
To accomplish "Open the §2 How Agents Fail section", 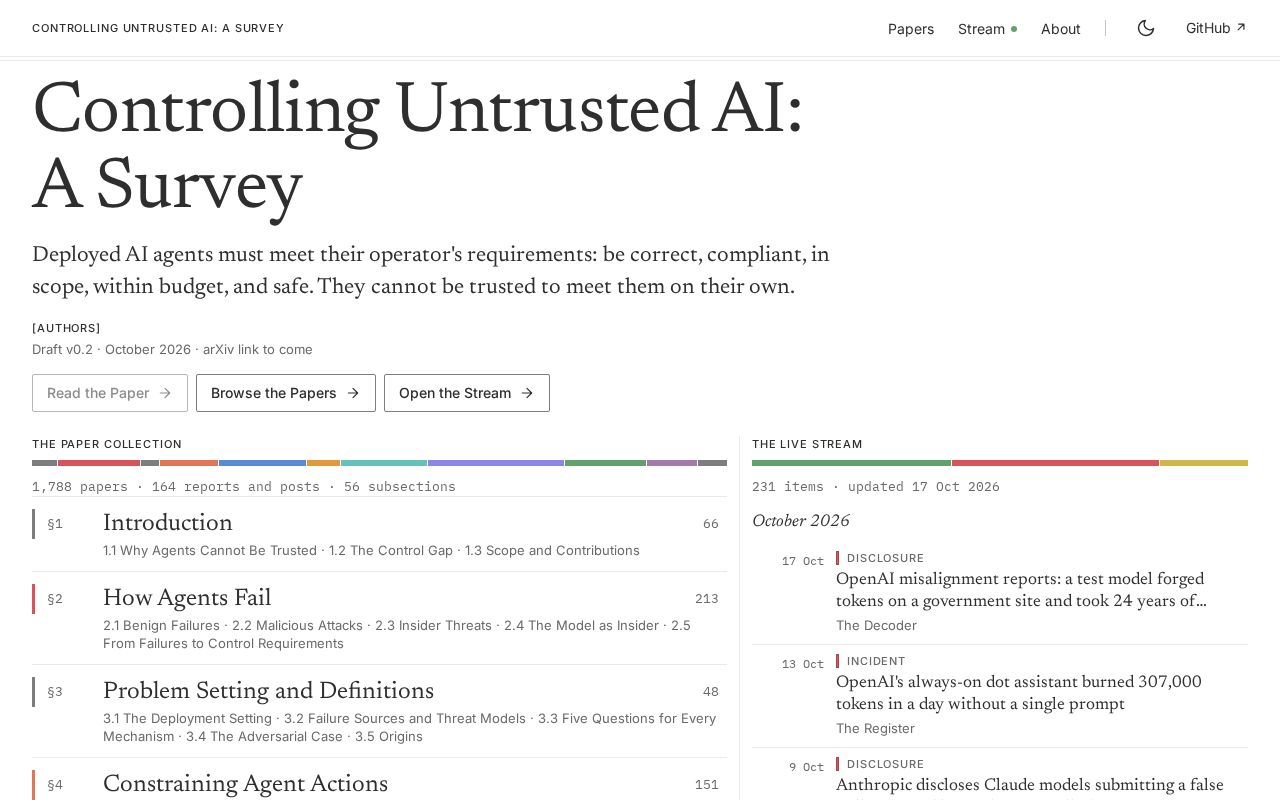I will click(380, 618).
